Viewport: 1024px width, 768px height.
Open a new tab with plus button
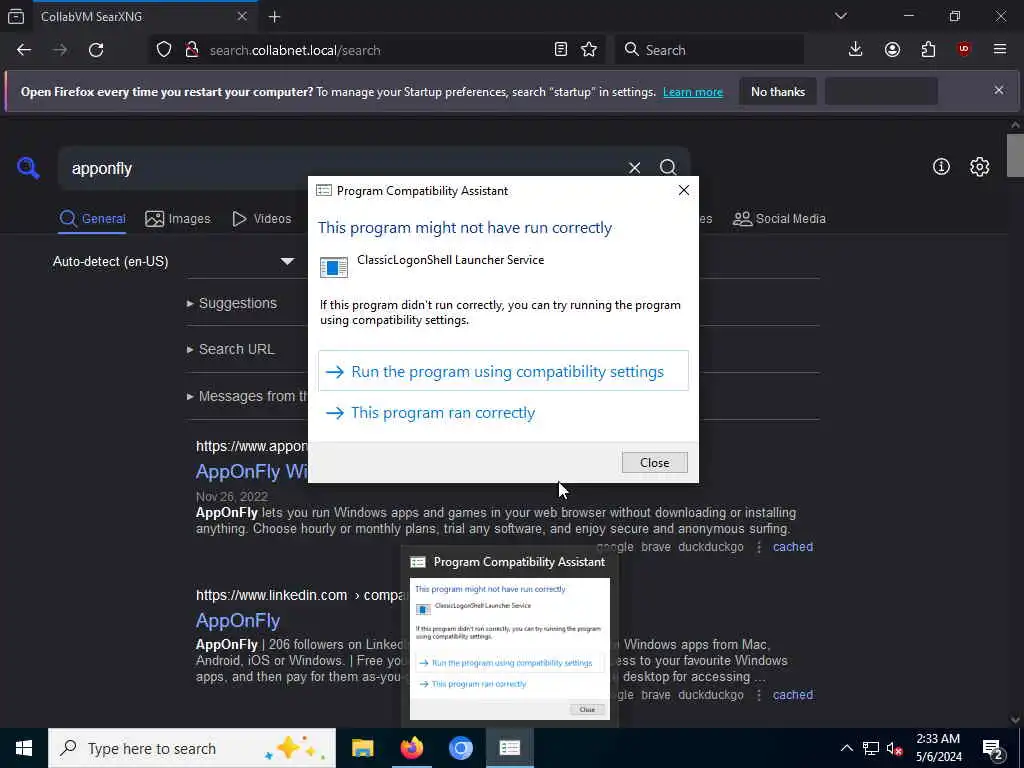click(274, 17)
